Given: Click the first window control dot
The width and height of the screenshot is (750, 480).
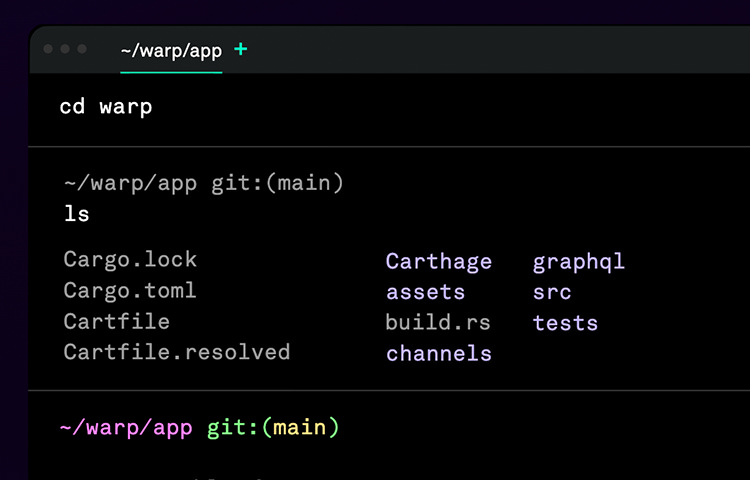Looking at the screenshot, I should 48,49.
